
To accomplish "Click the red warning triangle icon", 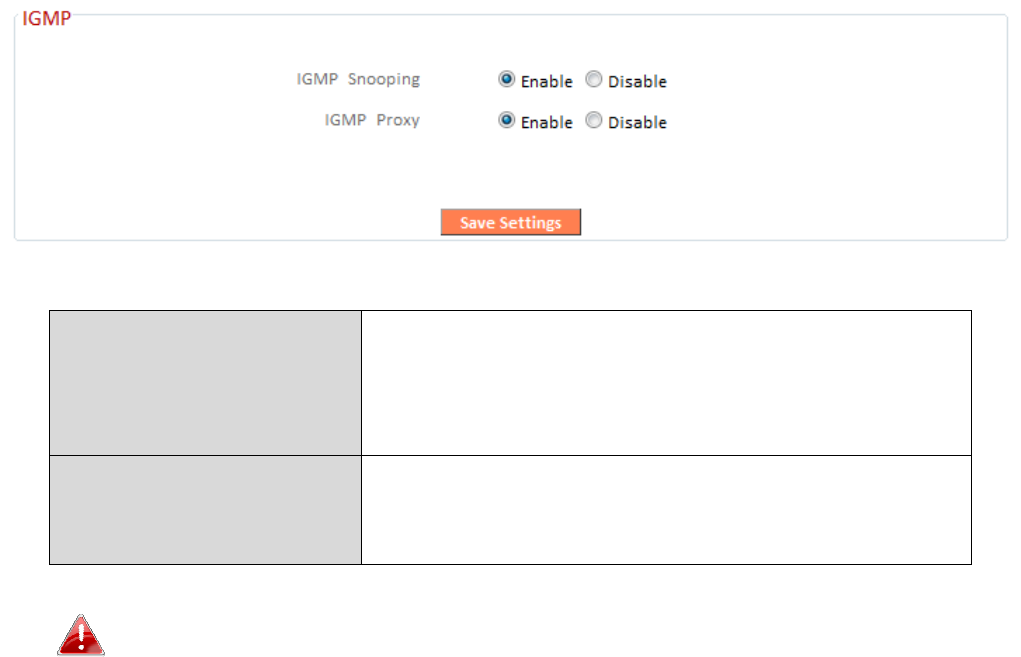I will coord(81,637).
